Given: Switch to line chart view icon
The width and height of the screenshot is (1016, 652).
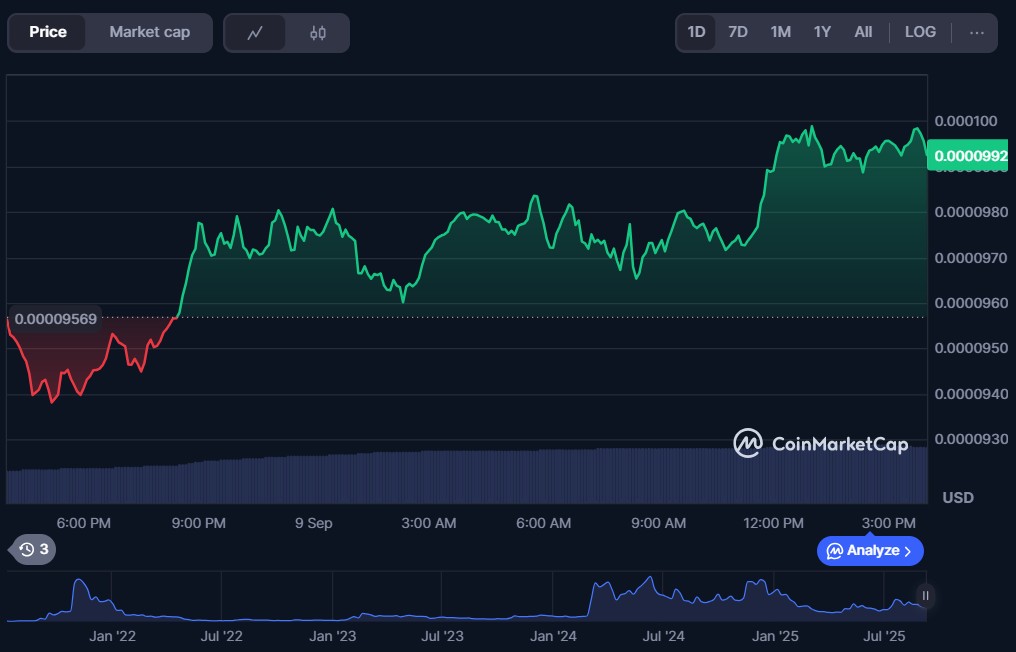Looking at the screenshot, I should (255, 33).
